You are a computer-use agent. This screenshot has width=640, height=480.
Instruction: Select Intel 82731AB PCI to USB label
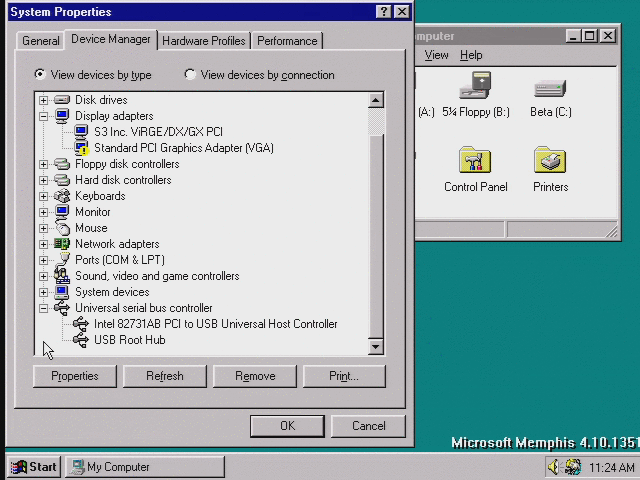216,324
